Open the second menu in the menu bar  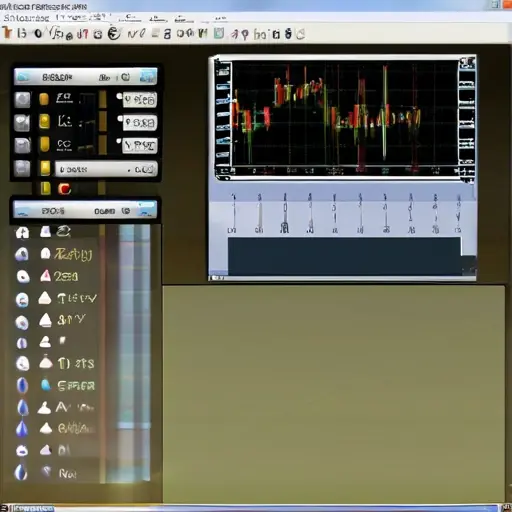(x=83, y=17)
